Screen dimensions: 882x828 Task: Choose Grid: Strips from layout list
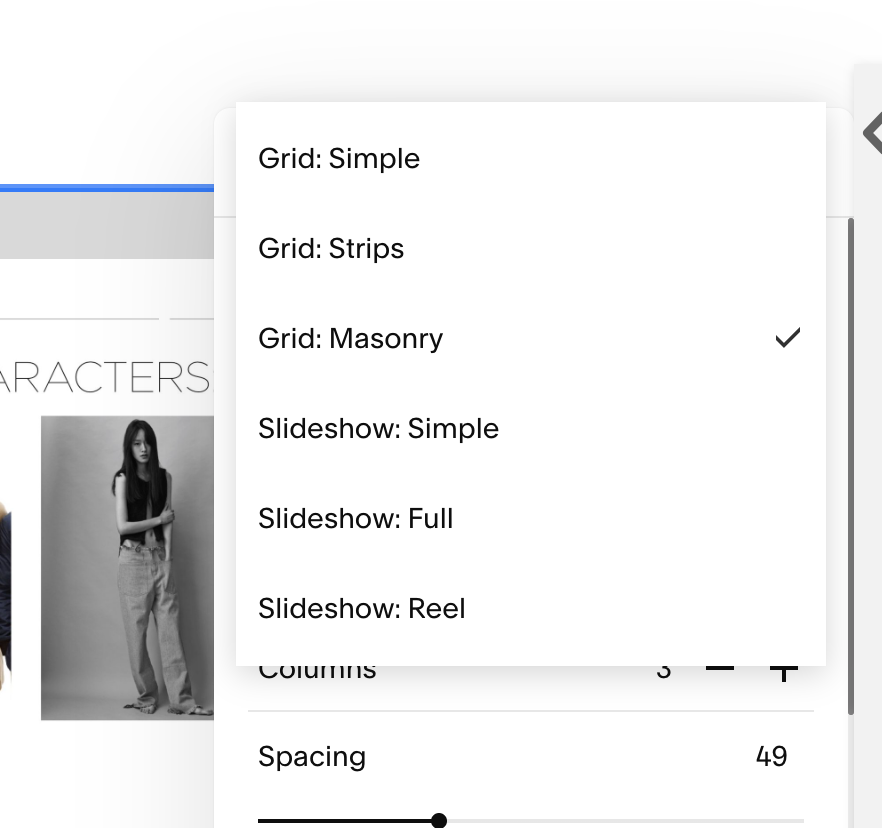(530, 249)
